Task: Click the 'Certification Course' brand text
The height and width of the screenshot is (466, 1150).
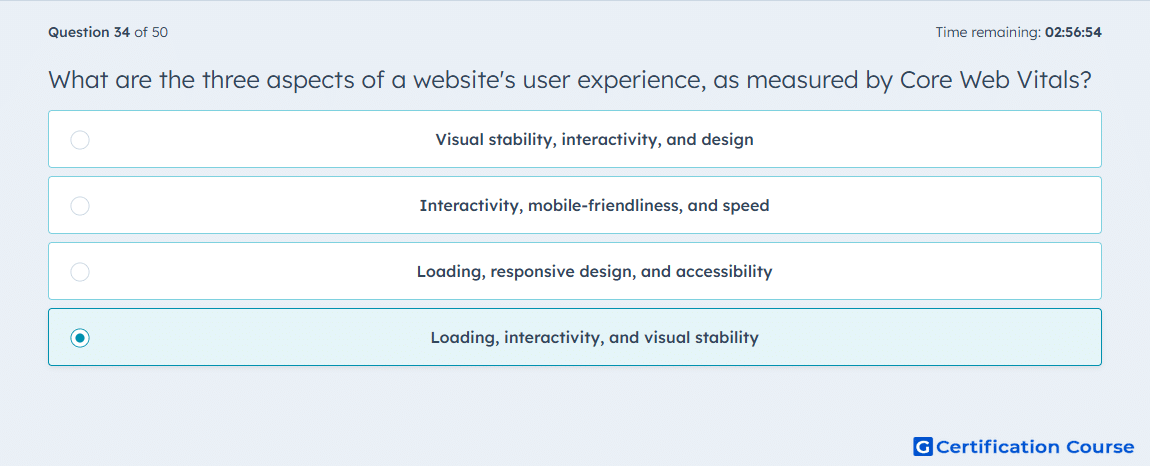Action: 1035,446
